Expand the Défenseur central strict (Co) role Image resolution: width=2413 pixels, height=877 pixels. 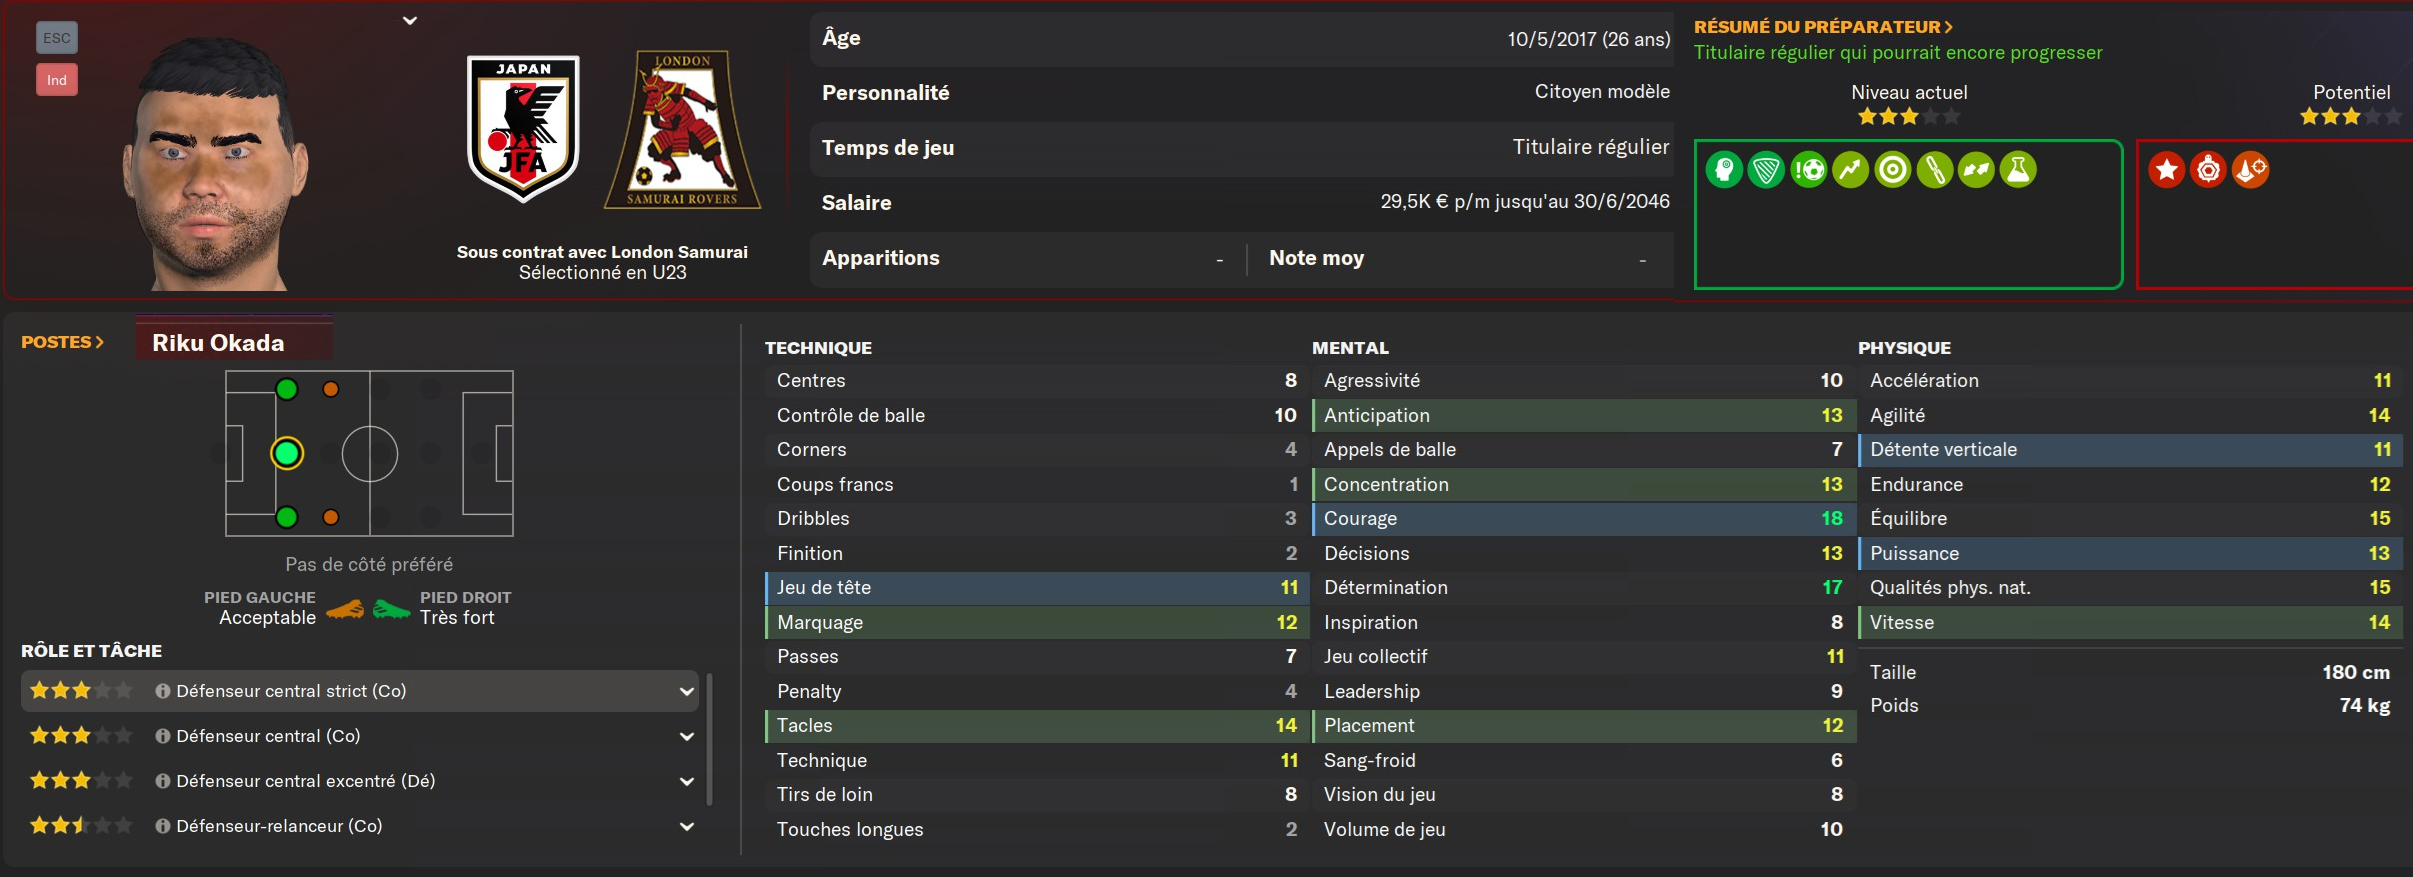coord(686,691)
